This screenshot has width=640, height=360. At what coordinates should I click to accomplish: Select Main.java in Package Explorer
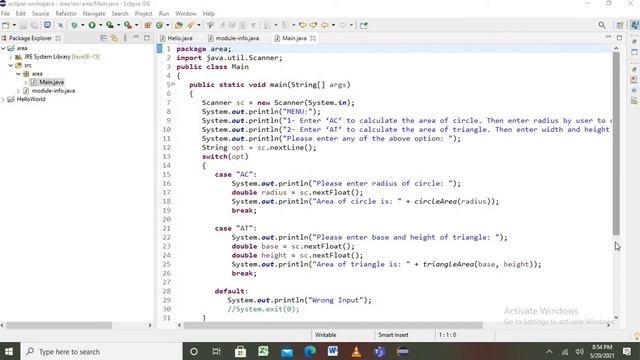[x=51, y=82]
